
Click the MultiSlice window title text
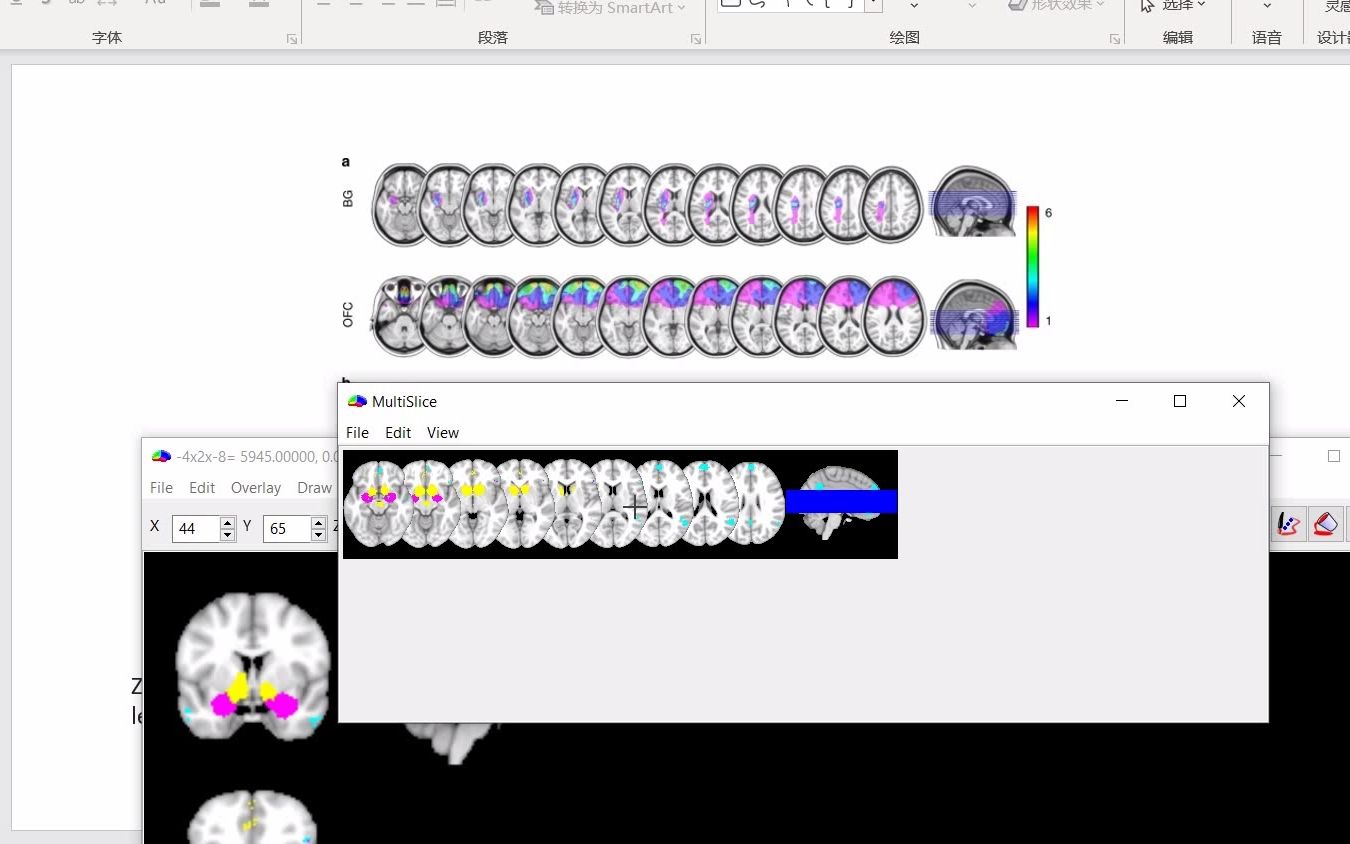point(404,401)
